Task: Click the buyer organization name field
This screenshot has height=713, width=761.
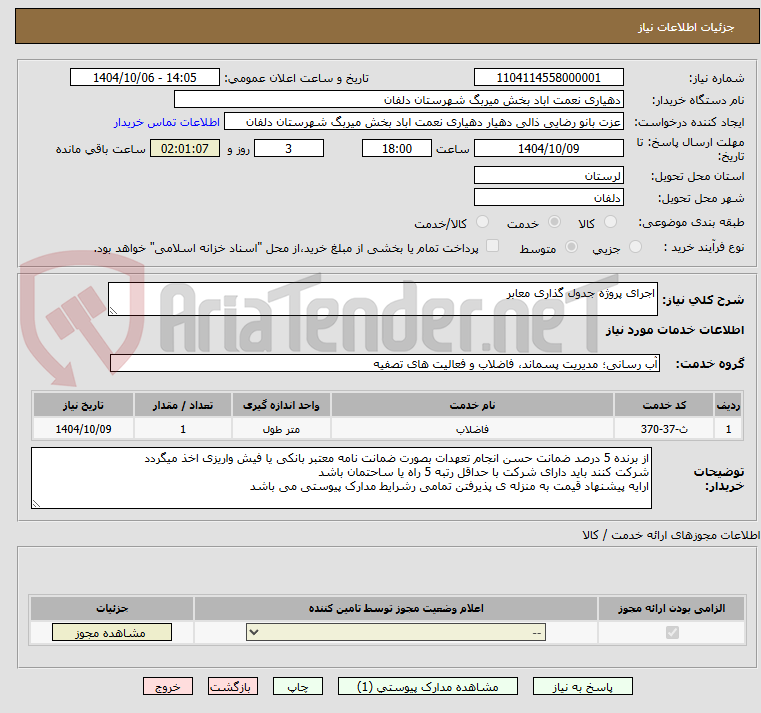Action: pos(398,100)
